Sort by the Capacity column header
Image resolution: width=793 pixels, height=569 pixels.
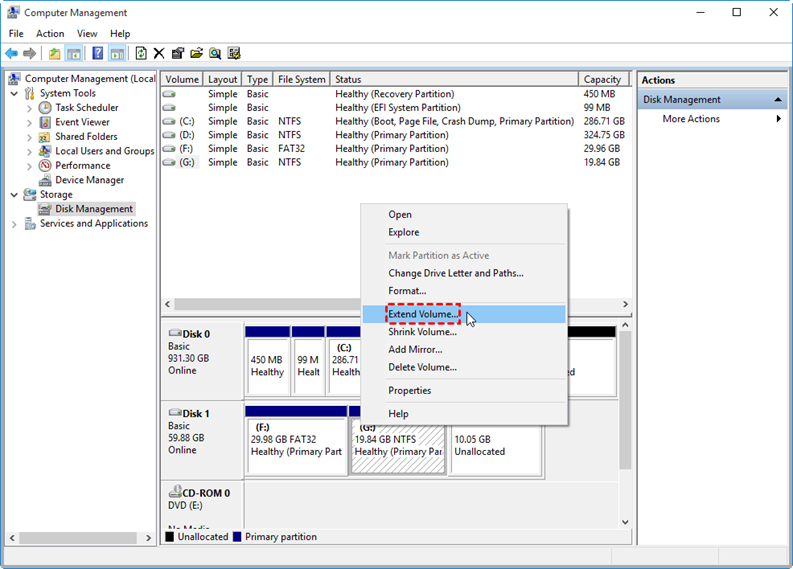click(602, 79)
